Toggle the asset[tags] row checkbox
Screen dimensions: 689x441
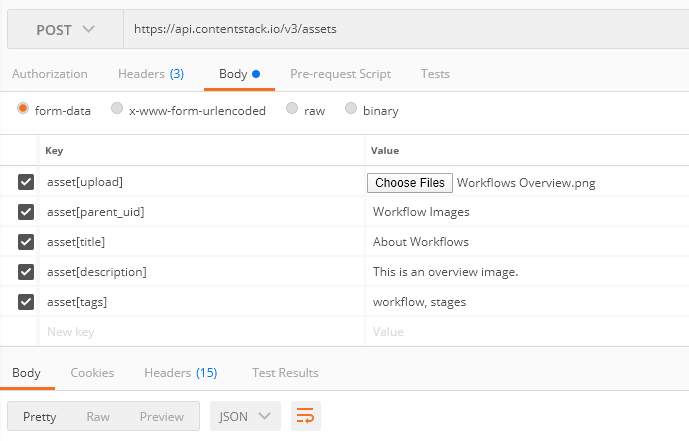tap(26, 302)
